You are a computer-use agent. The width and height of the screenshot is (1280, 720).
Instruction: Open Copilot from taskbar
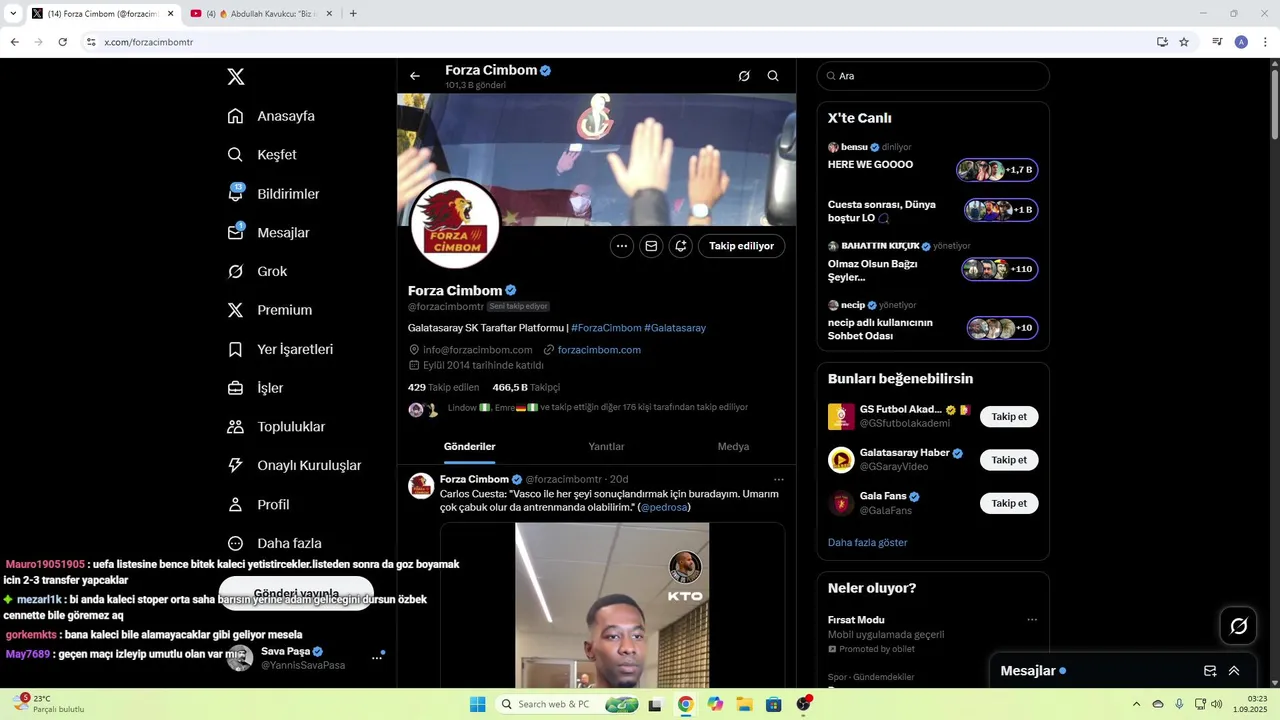pos(715,704)
